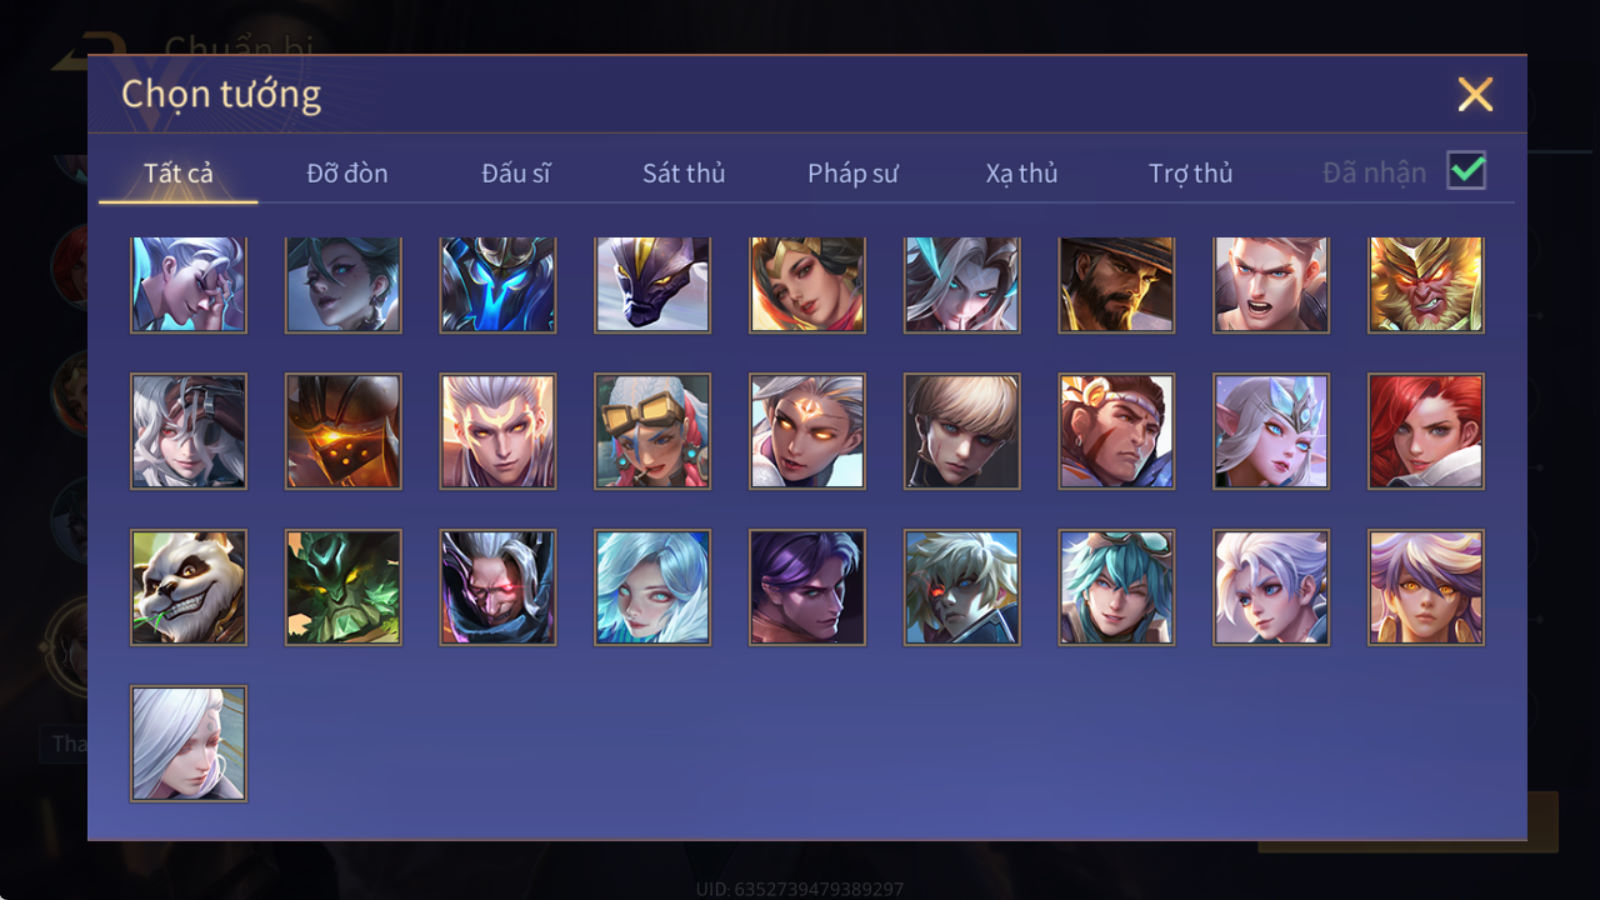Pick the blue armored horned hero
Viewport: 1600px width, 900px height.
[498, 284]
